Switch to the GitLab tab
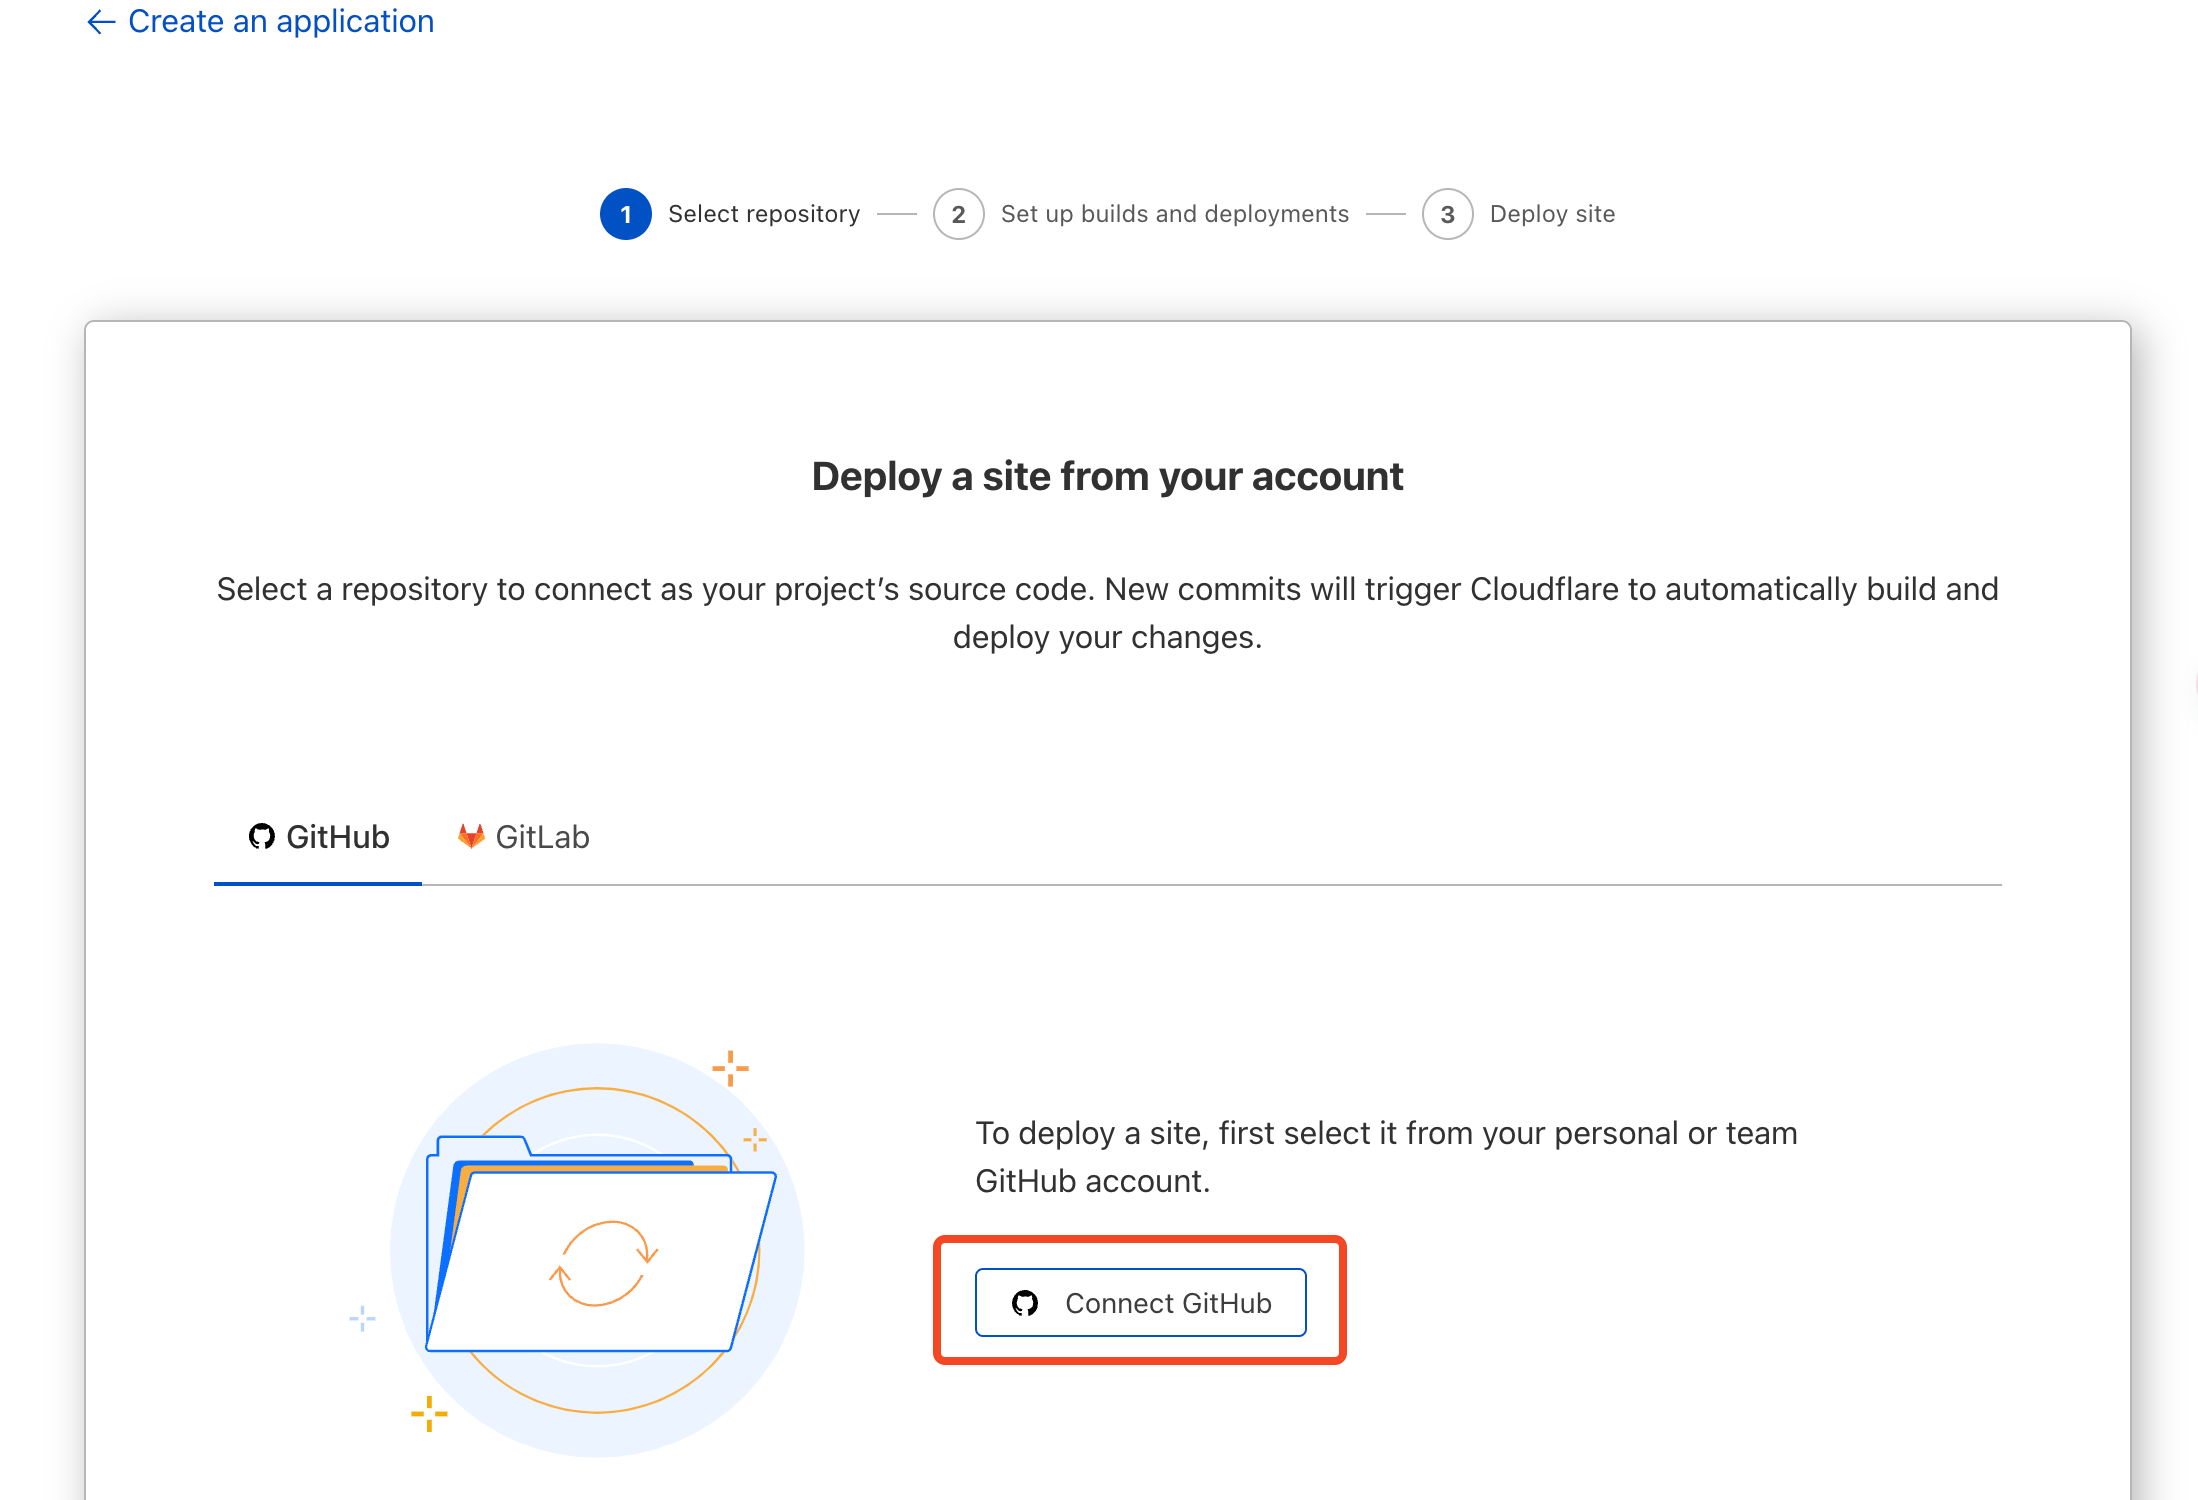Viewport: 2198px width, 1500px height. tap(523, 837)
